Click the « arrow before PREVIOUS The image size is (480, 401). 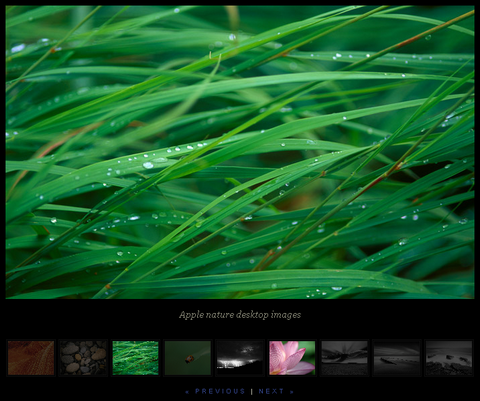point(187,392)
